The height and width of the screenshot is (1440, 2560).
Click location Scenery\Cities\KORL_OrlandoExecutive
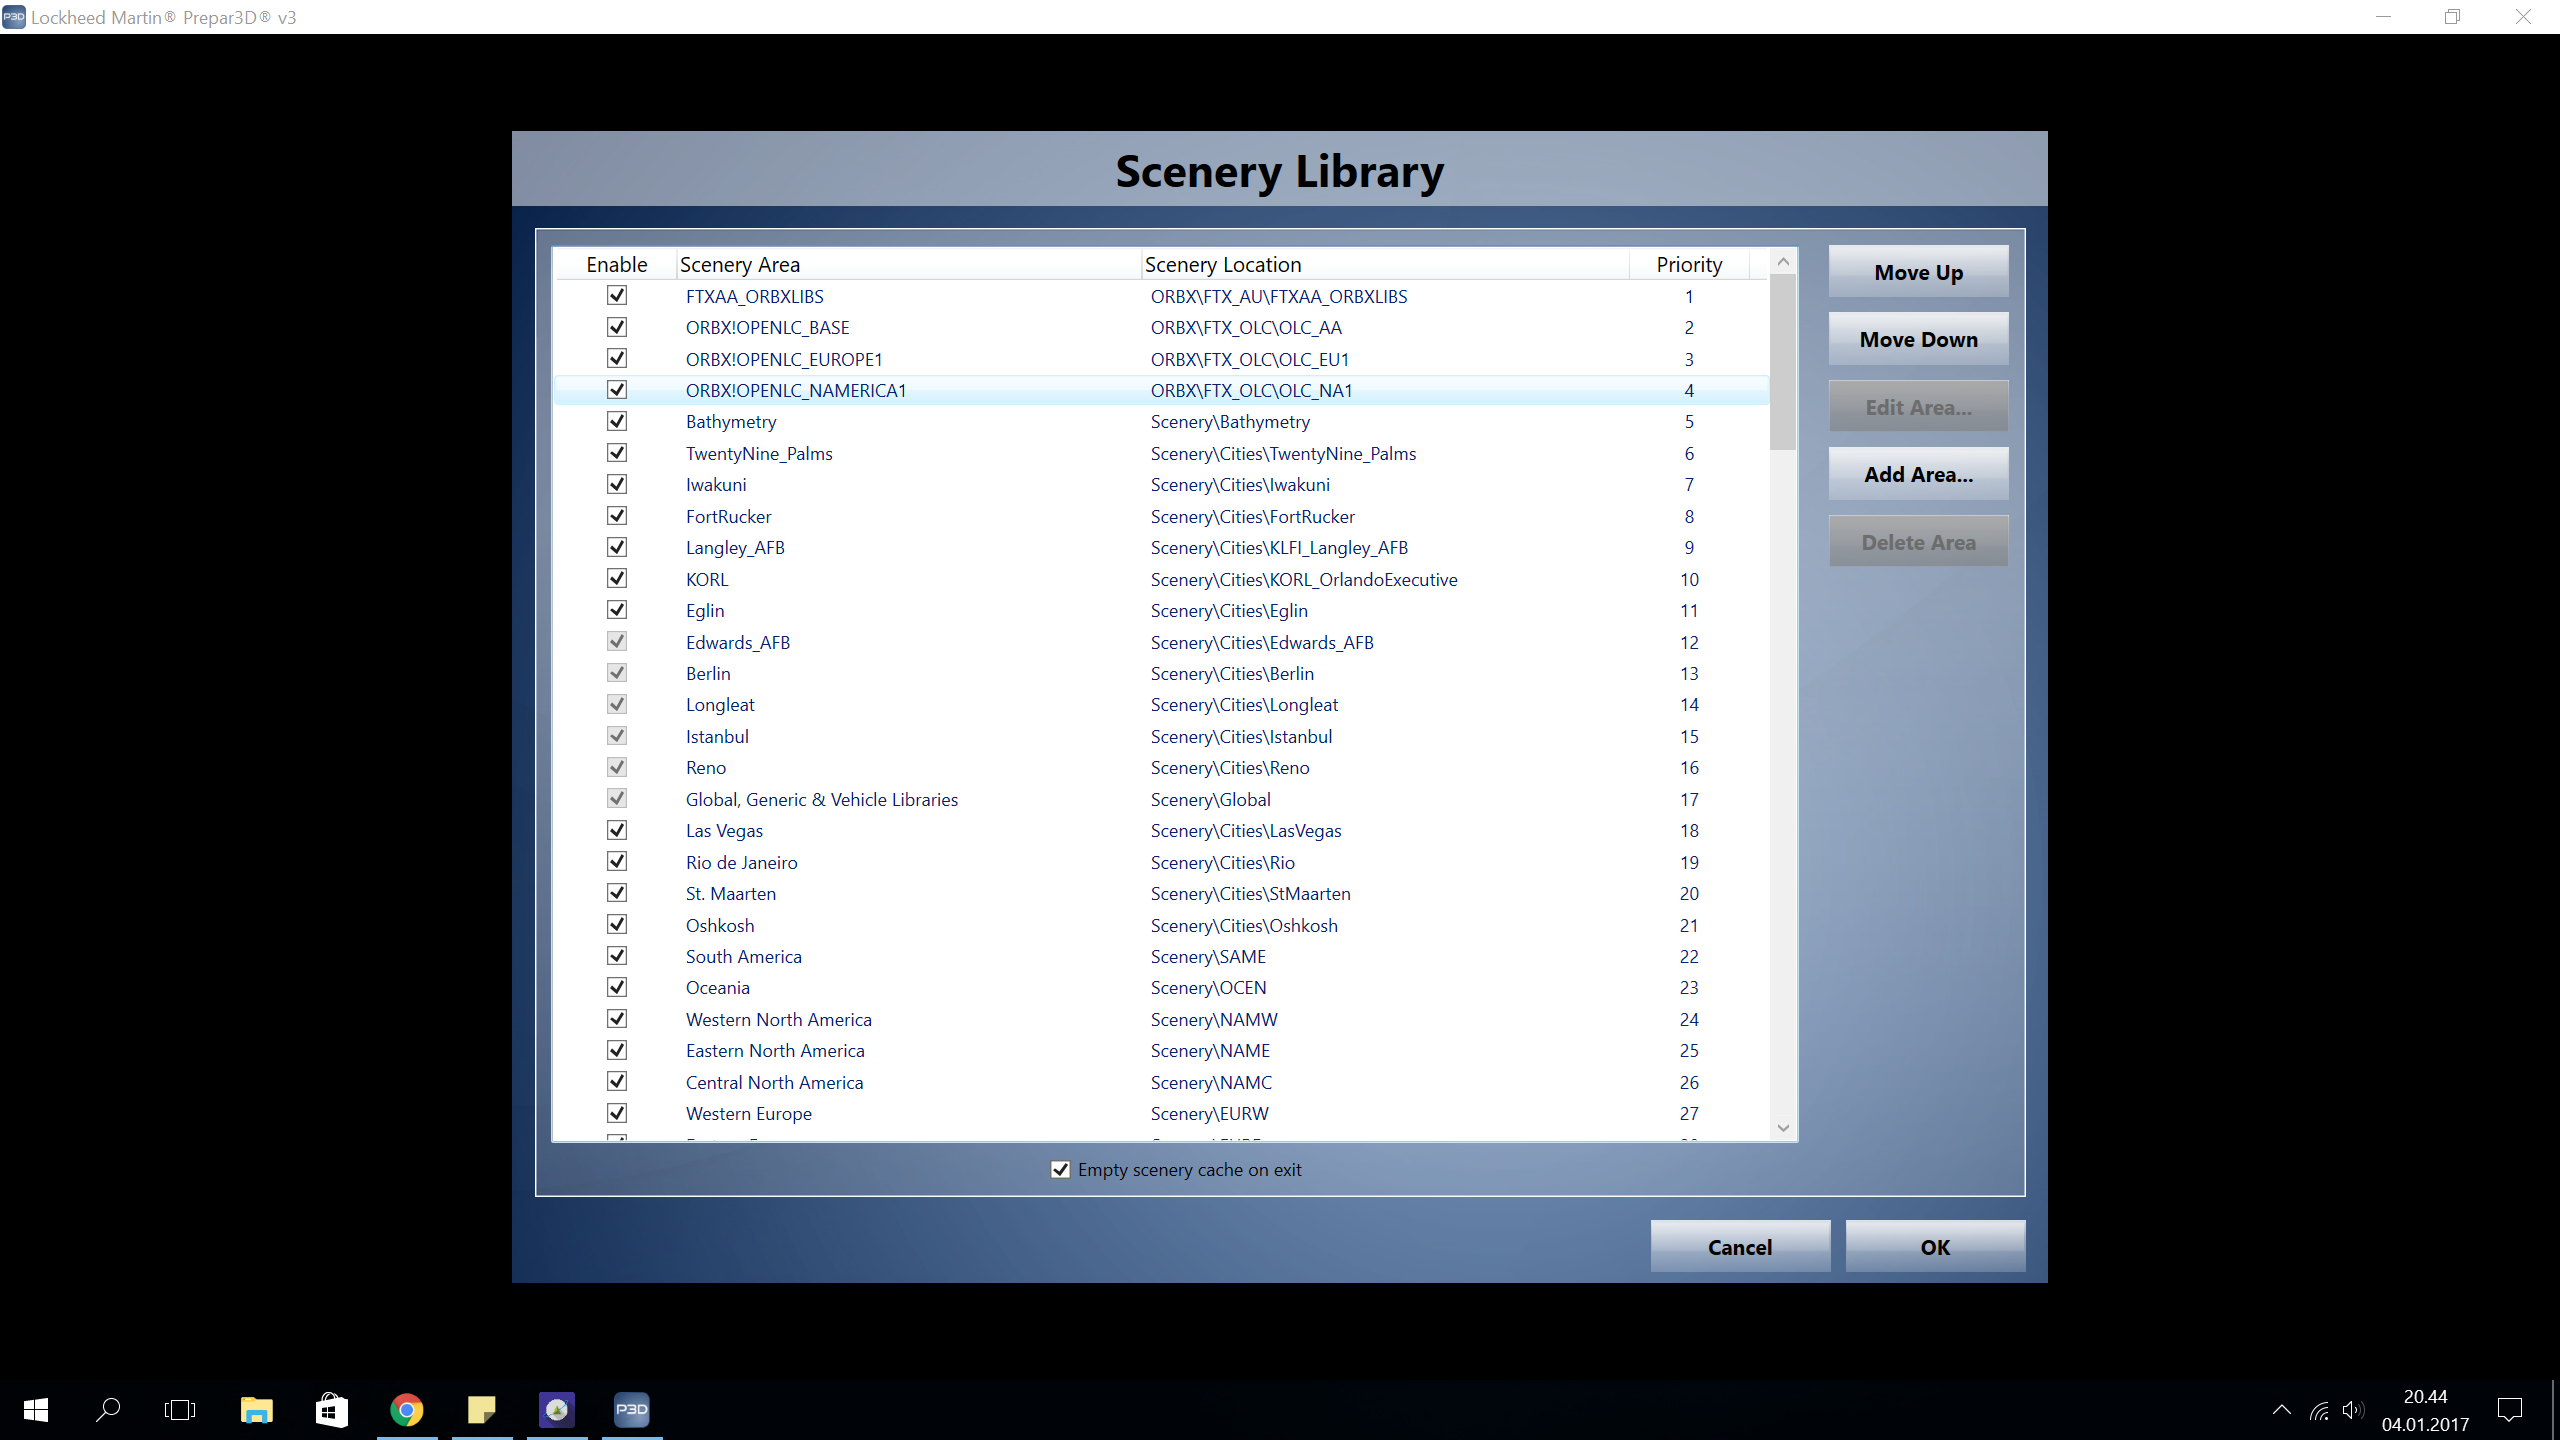pyautogui.click(x=1303, y=579)
